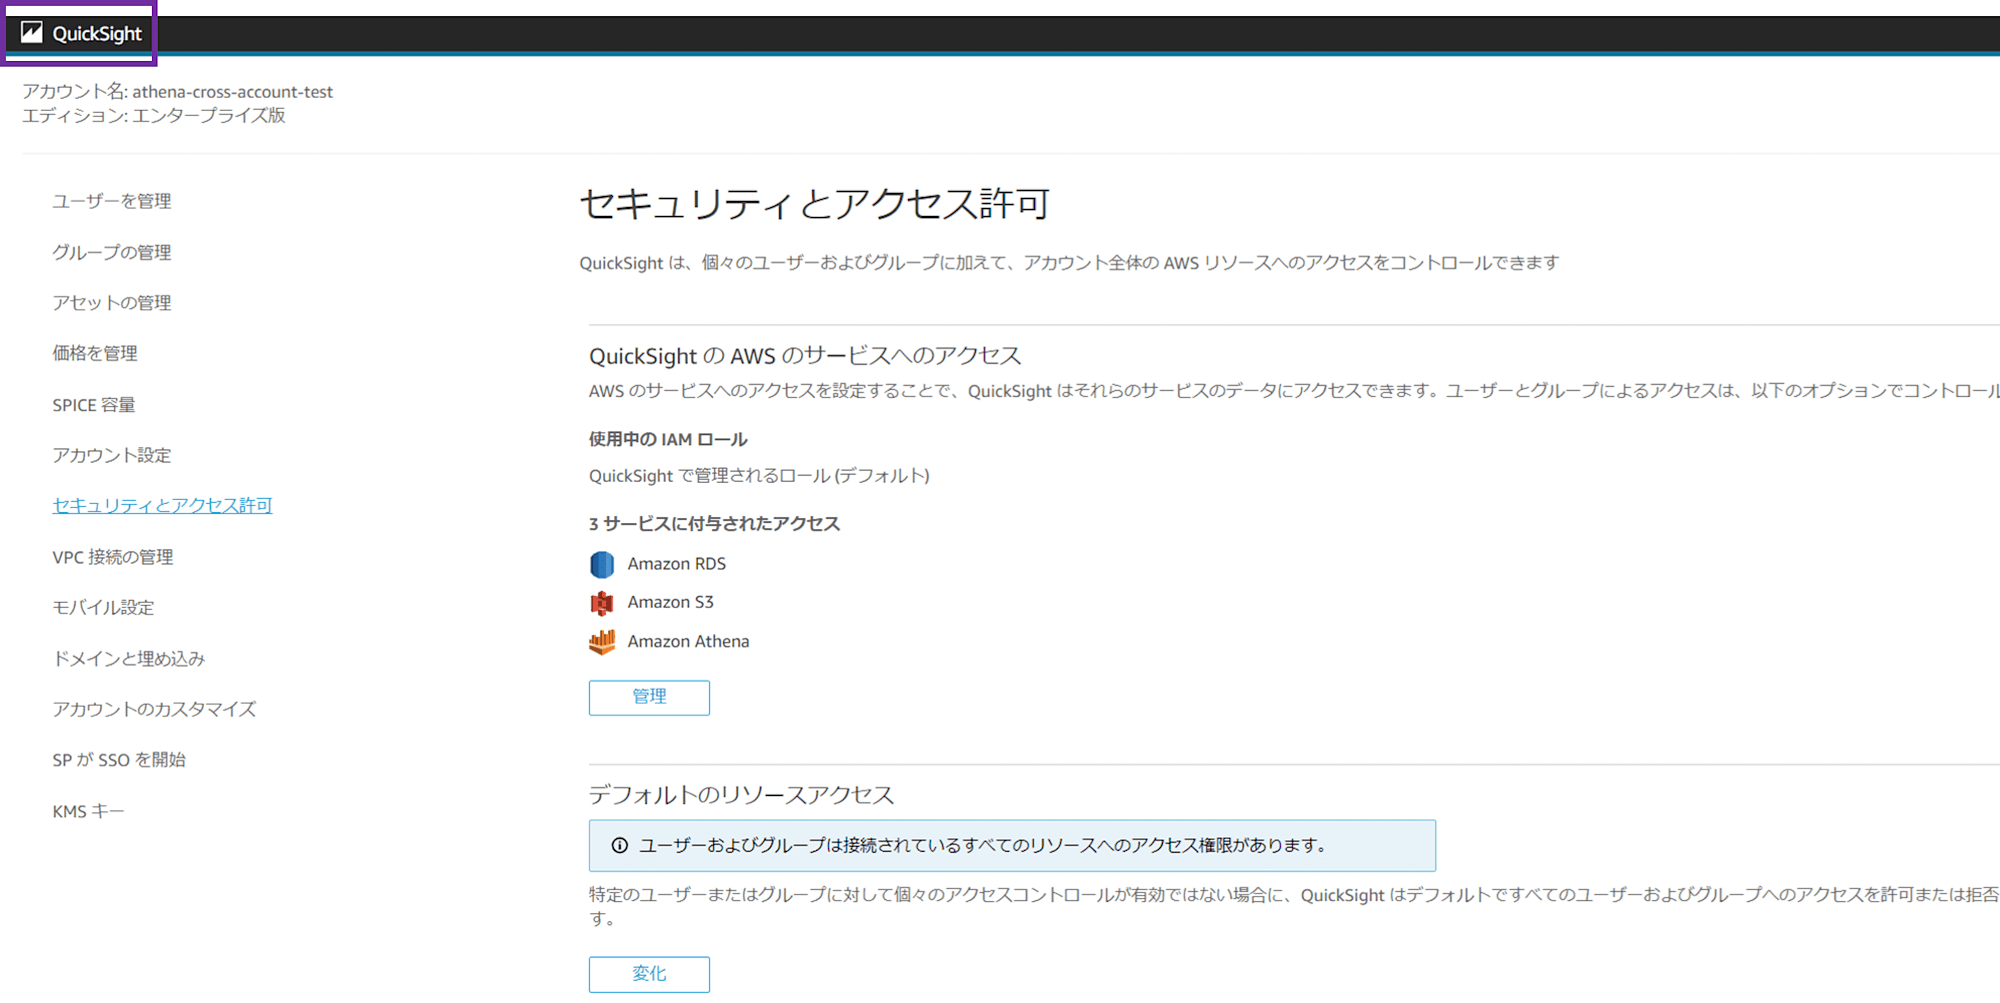Click the Amazon S3 service icon
The image size is (2000, 1003).
point(602,603)
